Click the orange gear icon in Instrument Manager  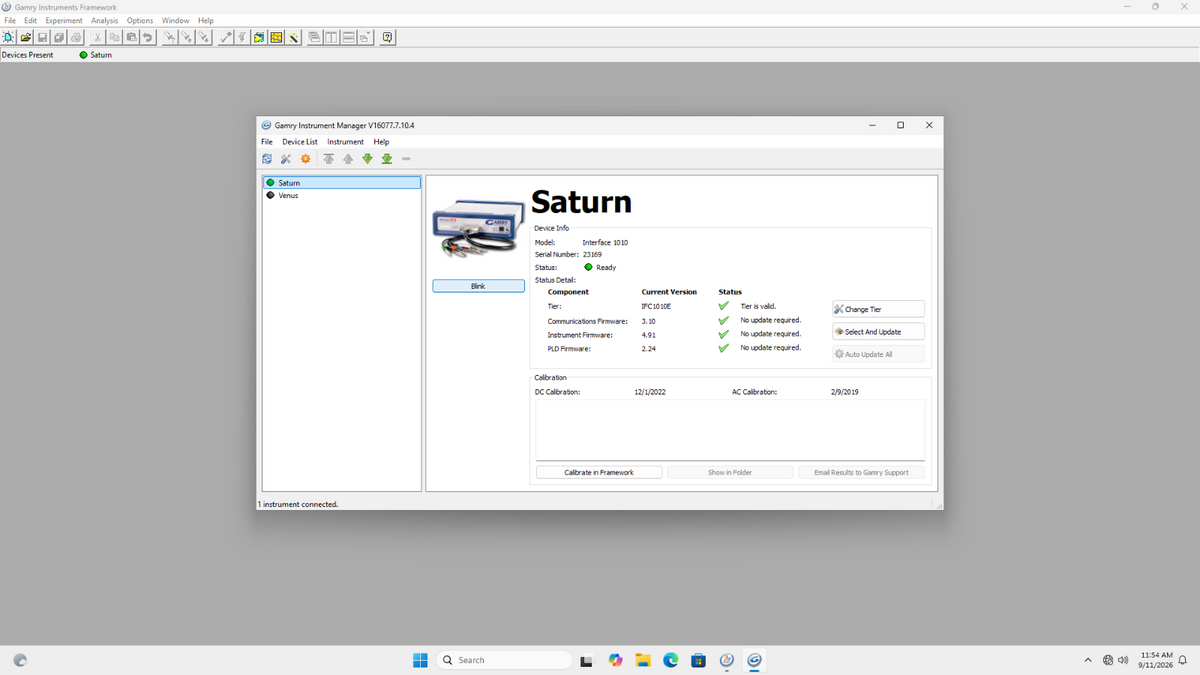point(305,158)
